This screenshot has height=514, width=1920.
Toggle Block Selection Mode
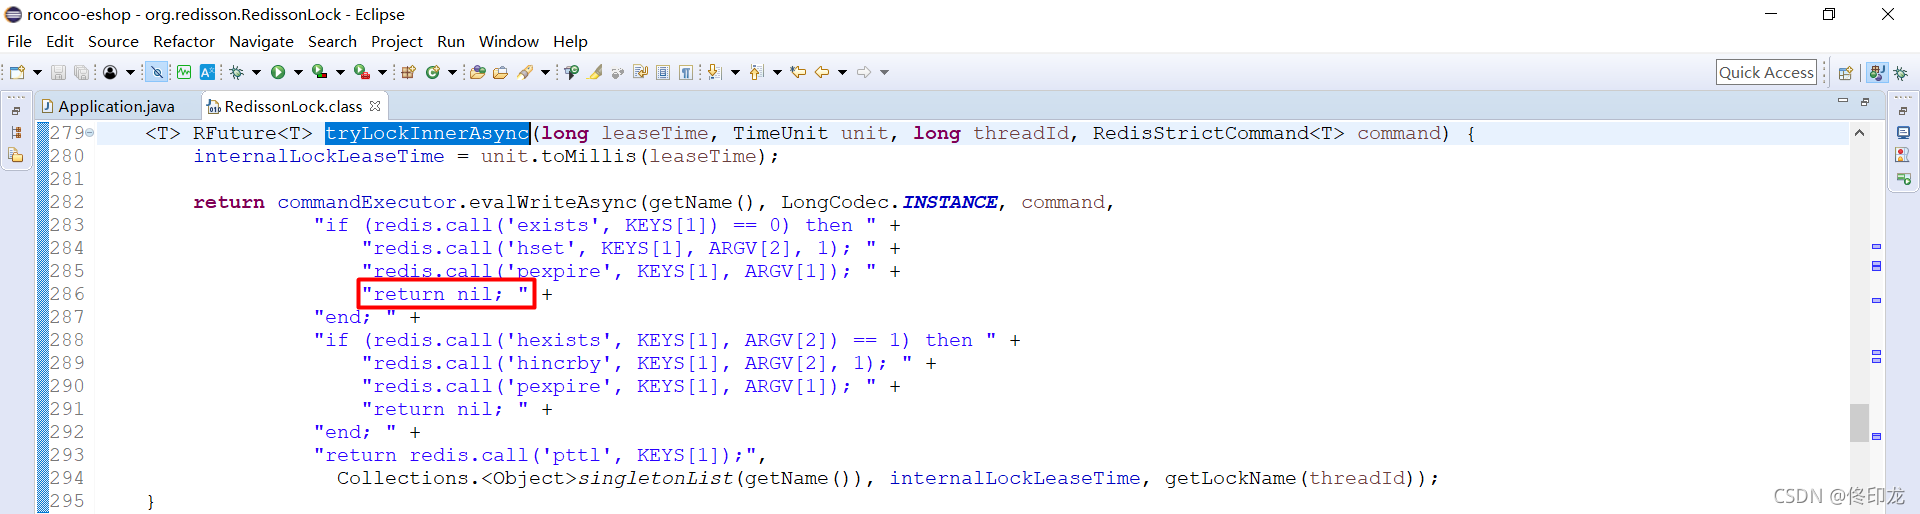[662, 72]
